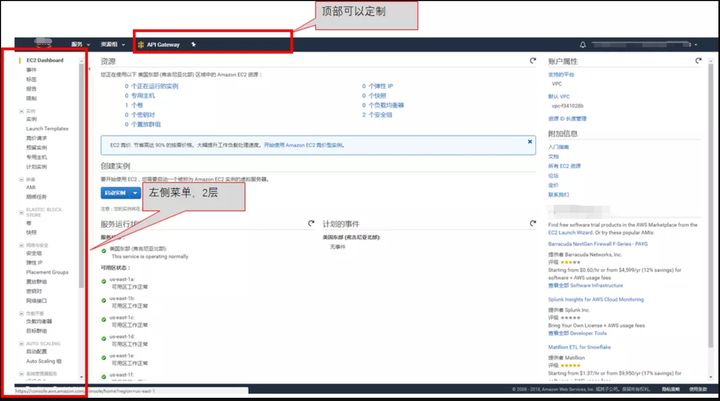This screenshot has height=401, width=720.
Task: Open the account name dropdown in top bar
Action: point(644,45)
